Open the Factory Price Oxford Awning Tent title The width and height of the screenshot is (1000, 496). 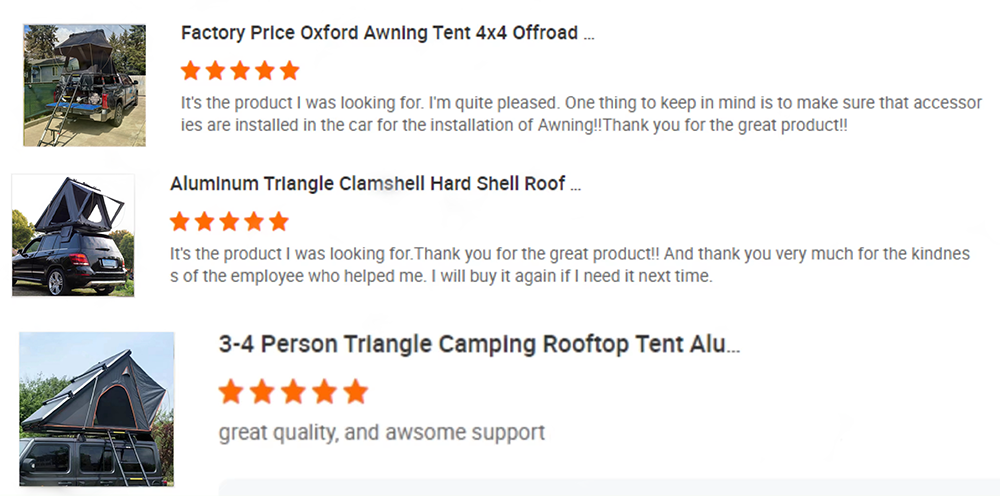click(x=388, y=33)
